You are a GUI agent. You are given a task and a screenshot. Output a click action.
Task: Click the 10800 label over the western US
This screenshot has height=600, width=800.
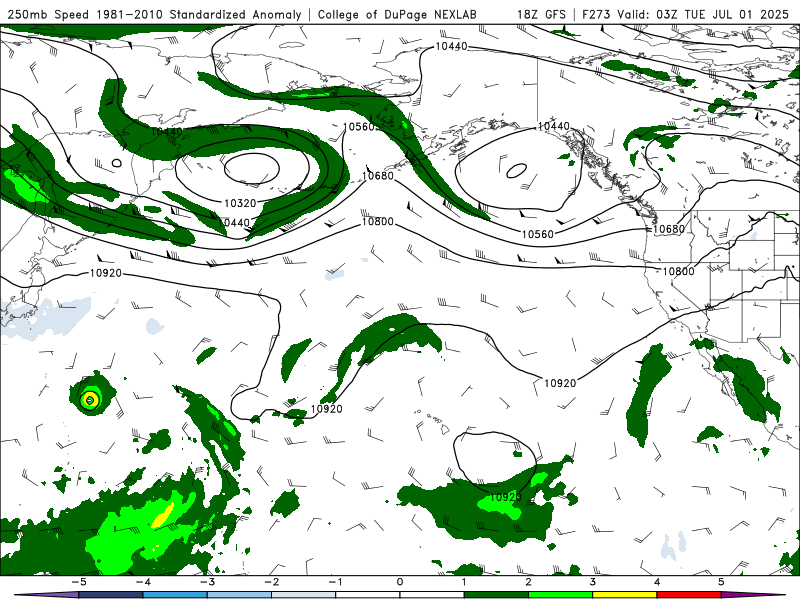pyautogui.click(x=679, y=271)
